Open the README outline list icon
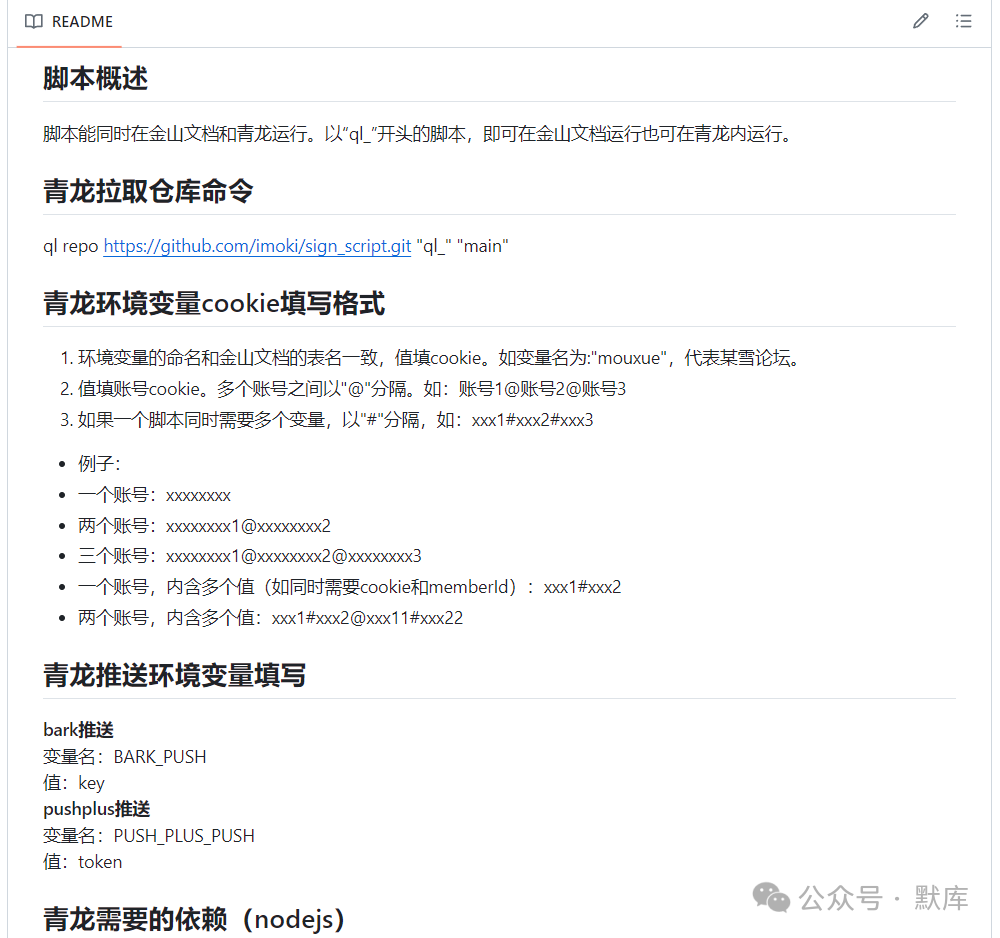The width and height of the screenshot is (1000, 938). [x=963, y=22]
